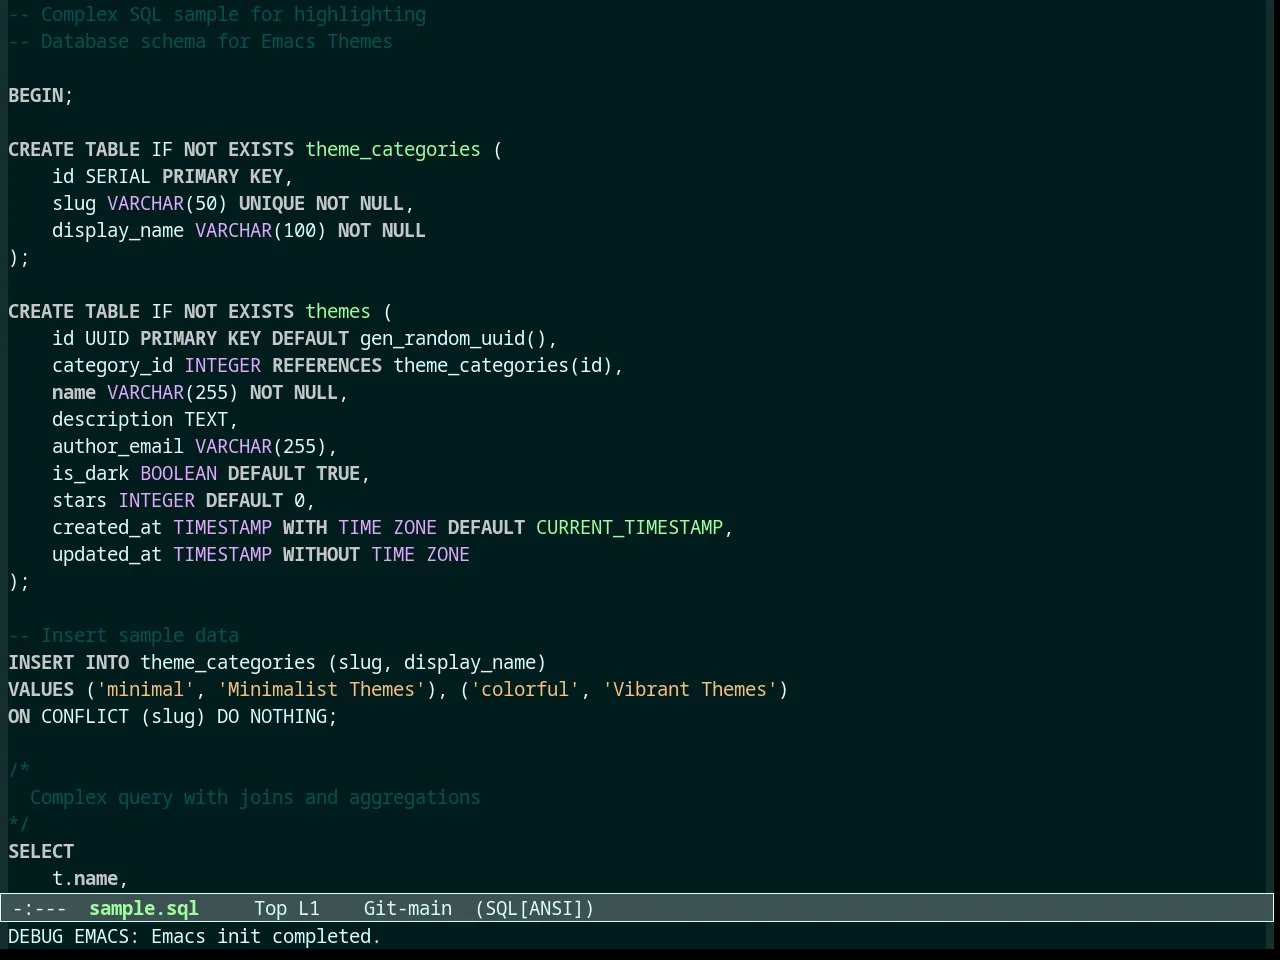Screen dimensions: 1280x960
Task: Click 'id SERIAL PRIMARY KEY' line
Action: click(173, 177)
